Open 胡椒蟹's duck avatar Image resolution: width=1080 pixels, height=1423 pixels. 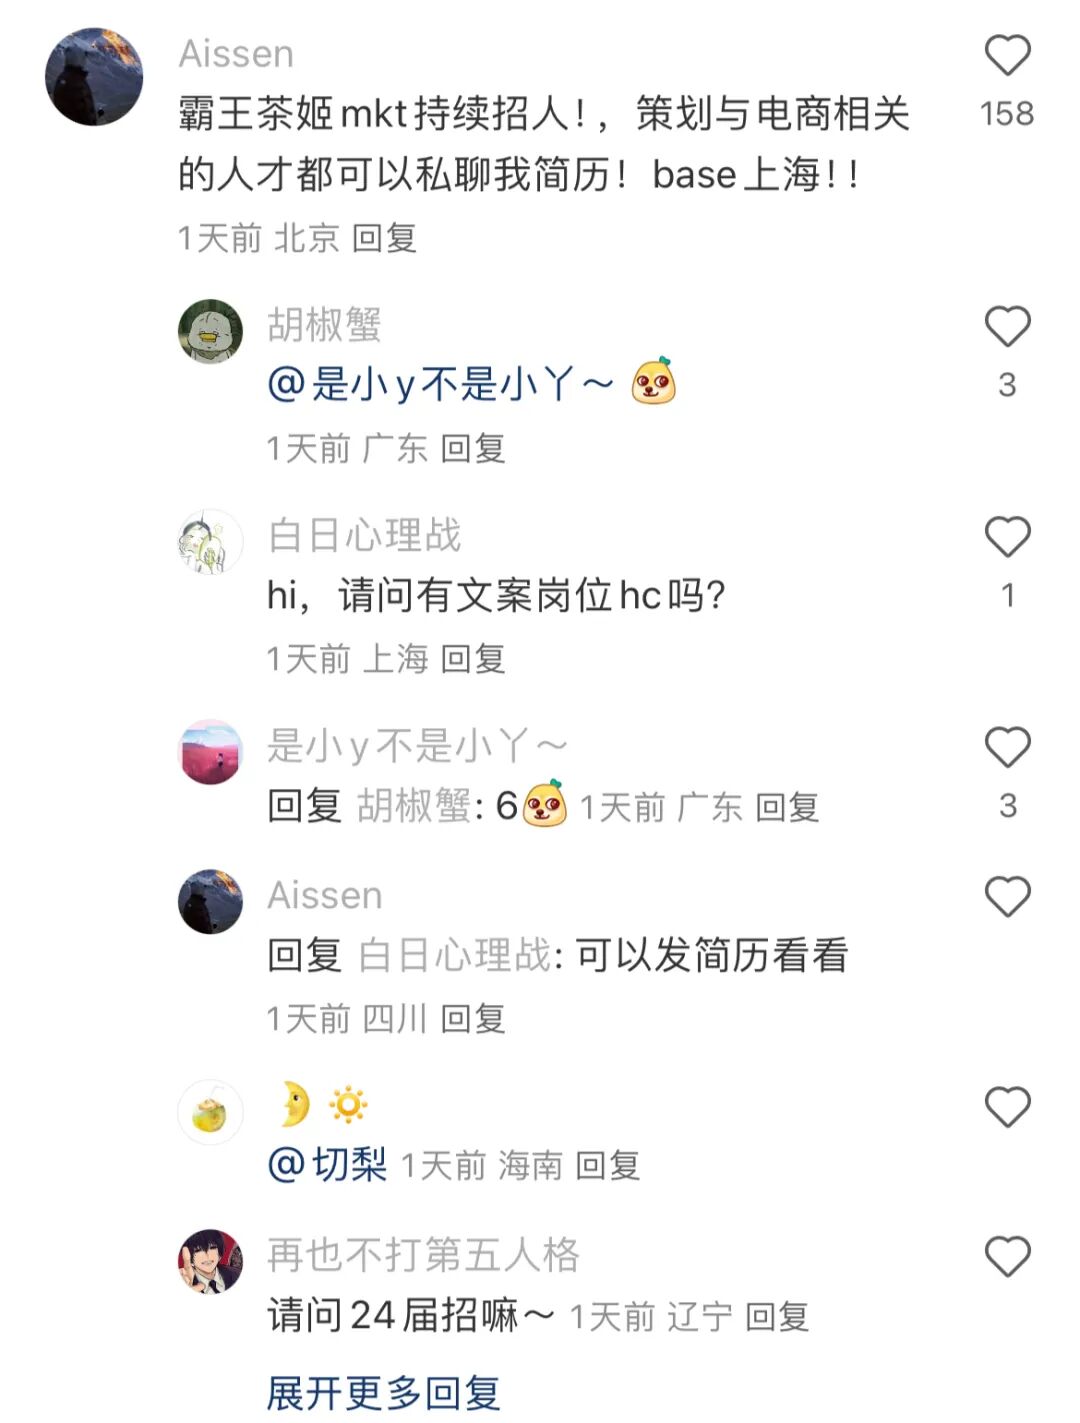tap(210, 331)
